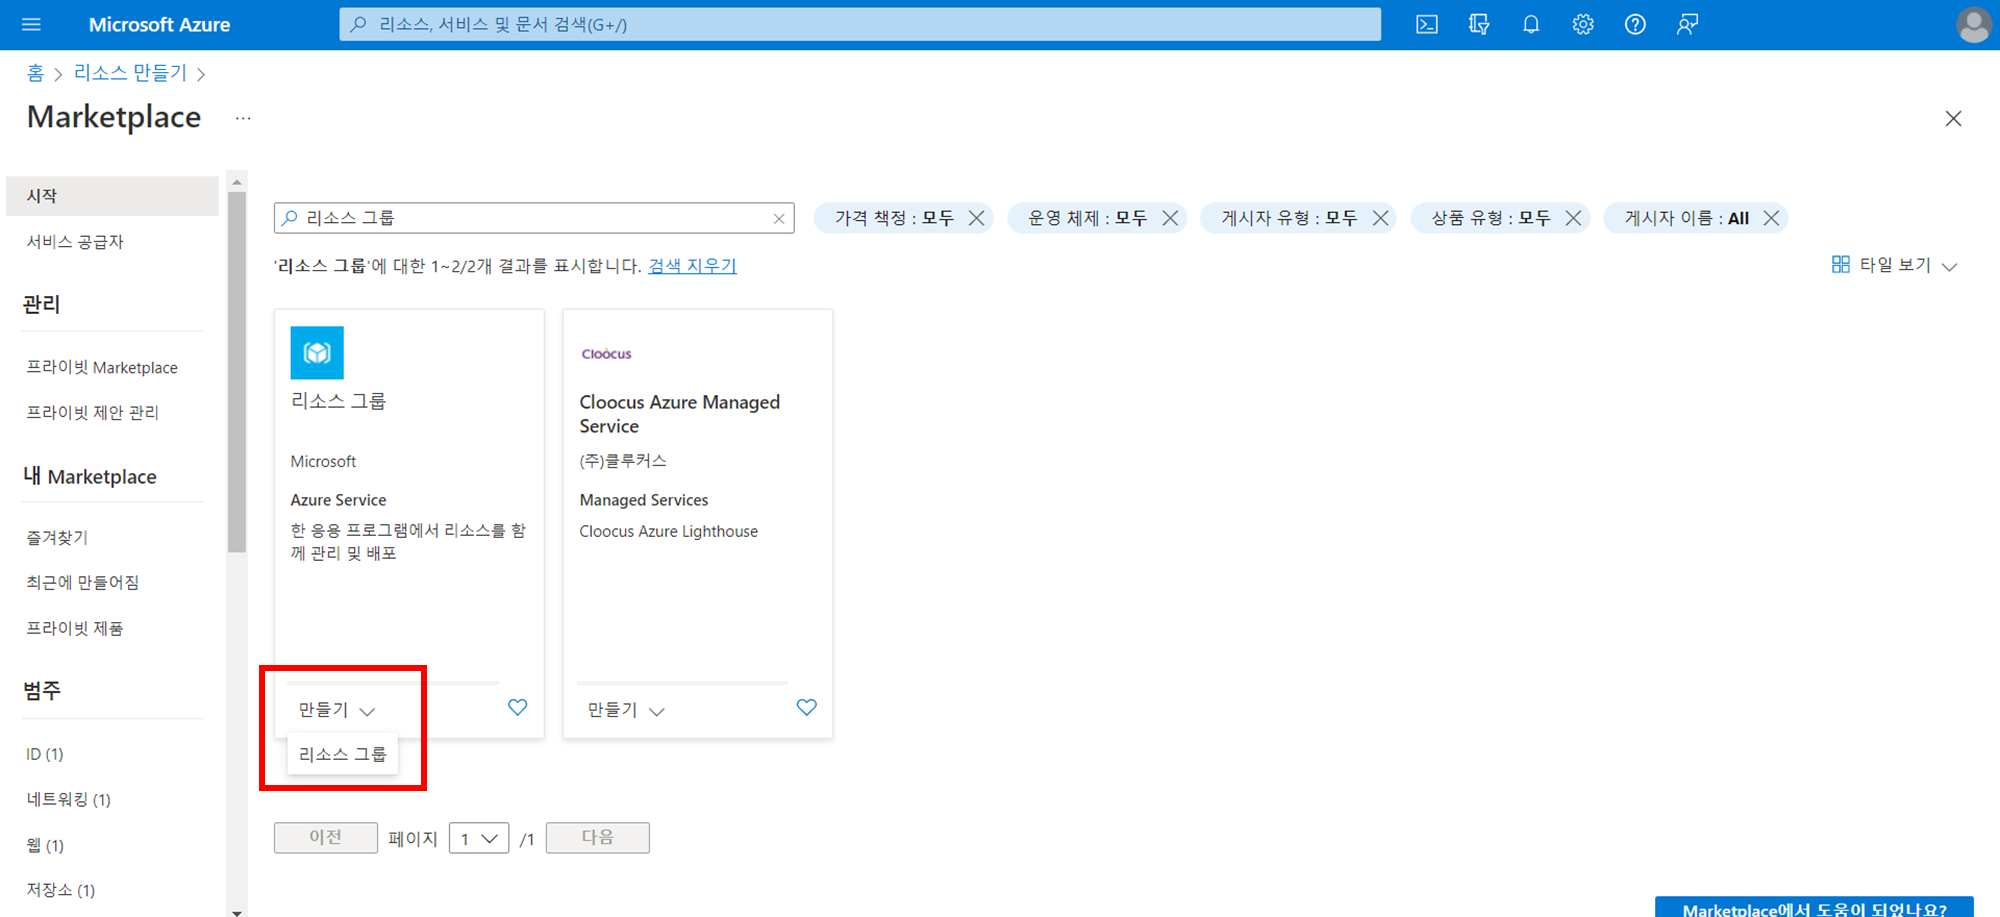Click the left menu scroll down arrow
Image resolution: width=2000 pixels, height=917 pixels.
click(x=237, y=912)
